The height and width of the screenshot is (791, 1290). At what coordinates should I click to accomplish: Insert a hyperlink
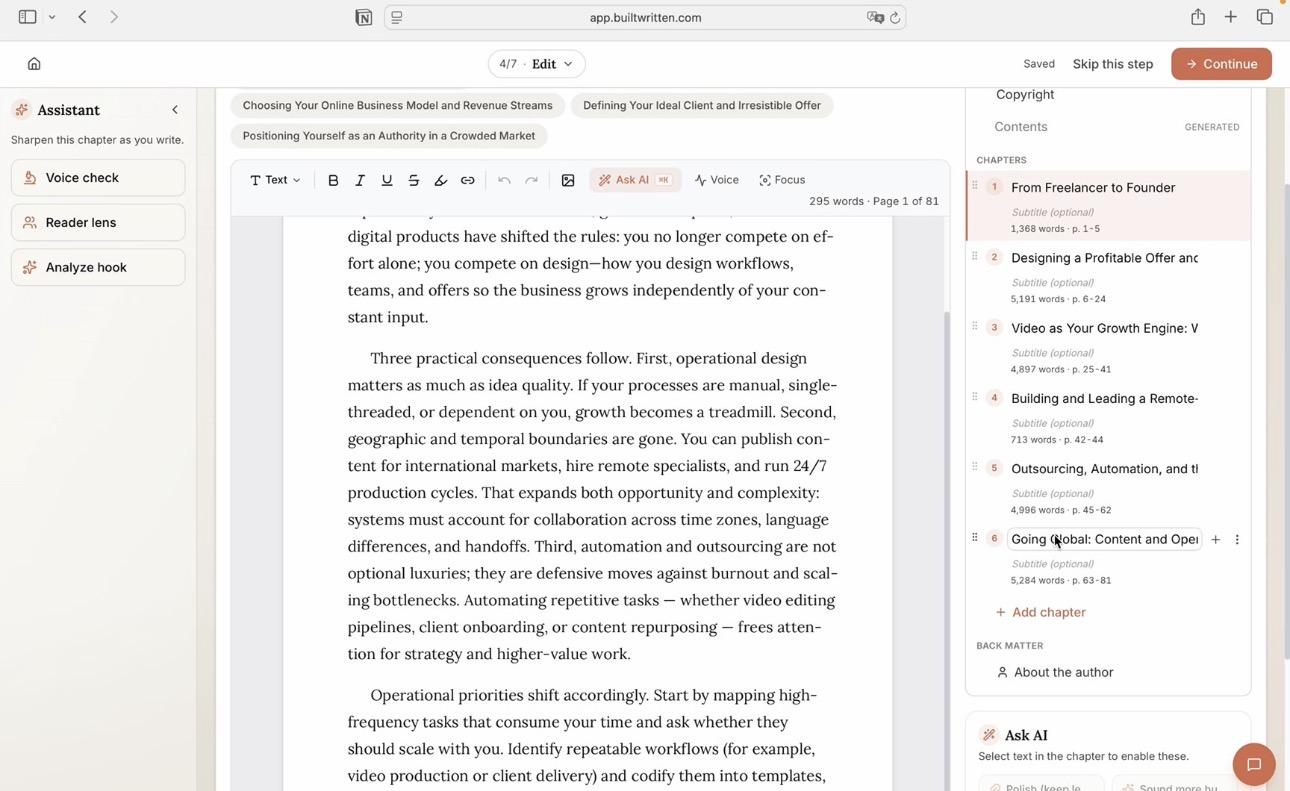(x=467, y=180)
